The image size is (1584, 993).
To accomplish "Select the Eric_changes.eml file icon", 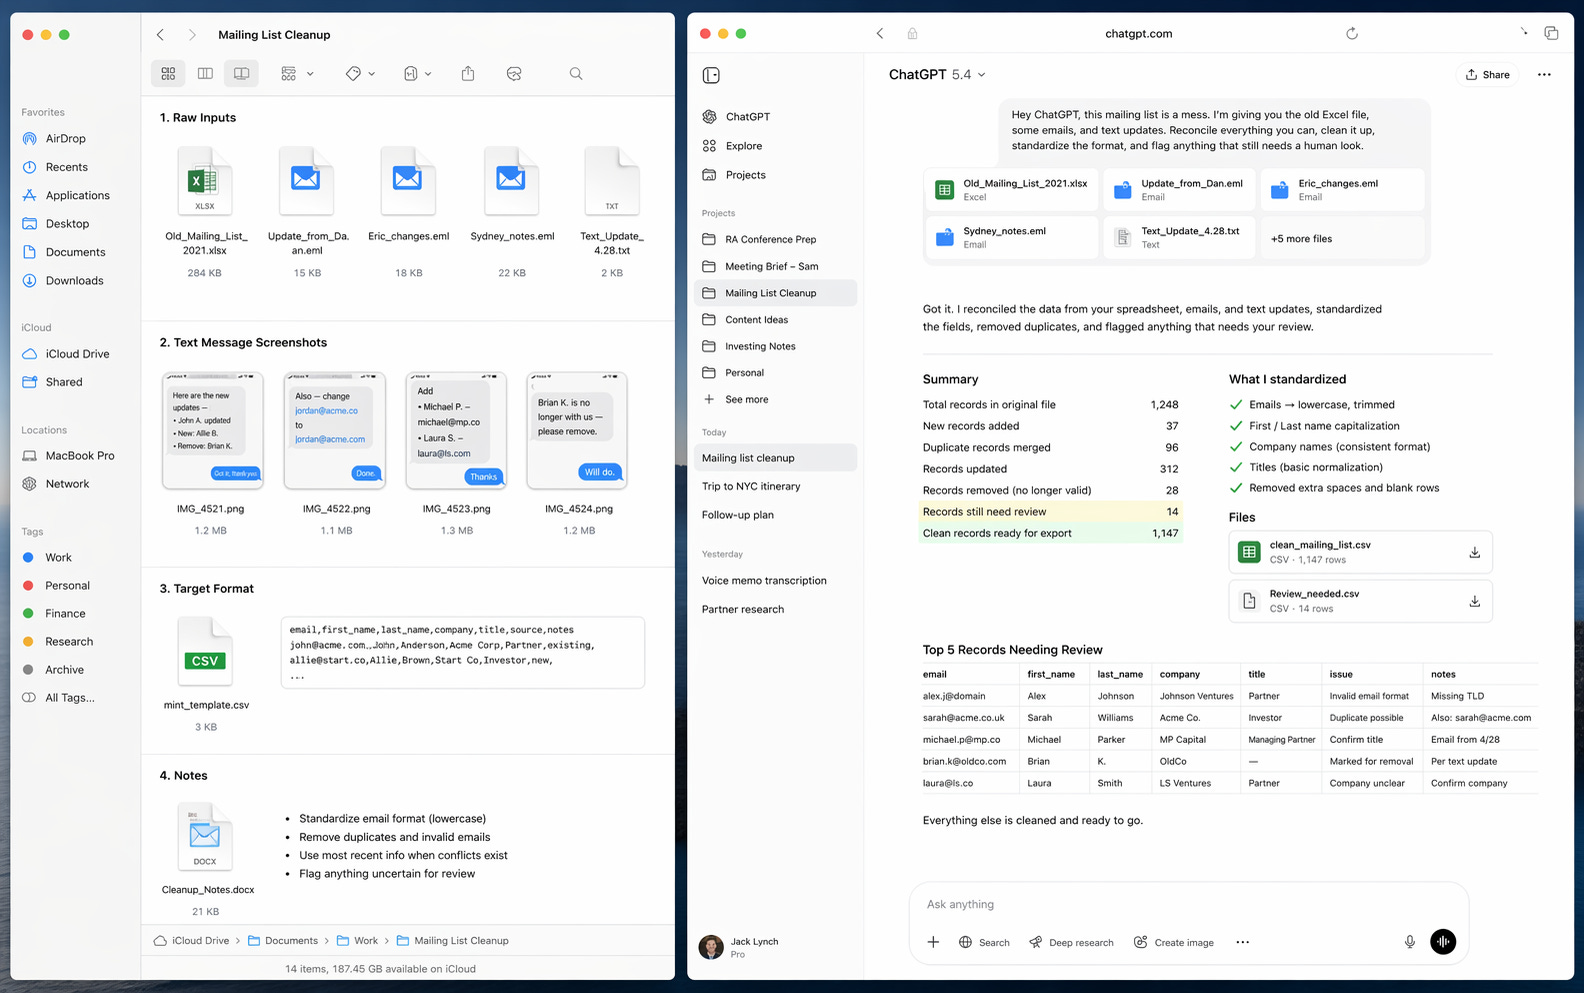I will click(x=408, y=181).
